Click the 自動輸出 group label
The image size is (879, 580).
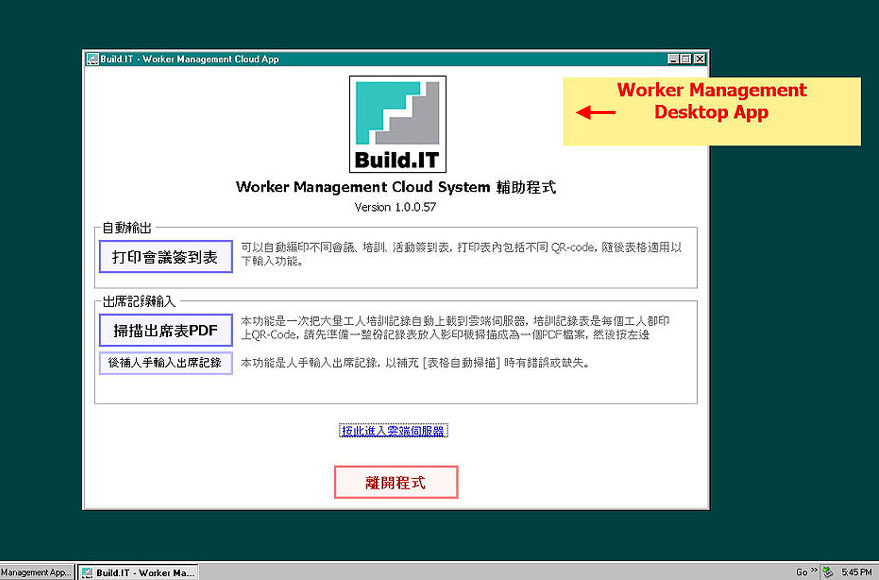127,228
